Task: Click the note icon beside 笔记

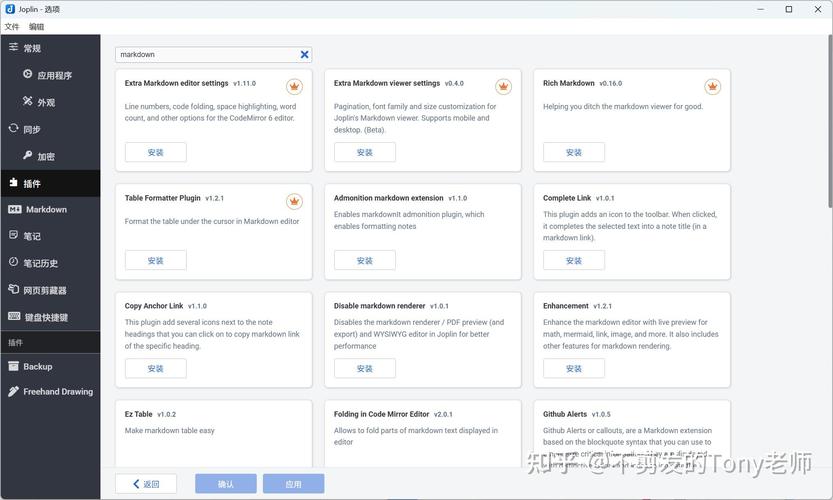Action: (13, 235)
